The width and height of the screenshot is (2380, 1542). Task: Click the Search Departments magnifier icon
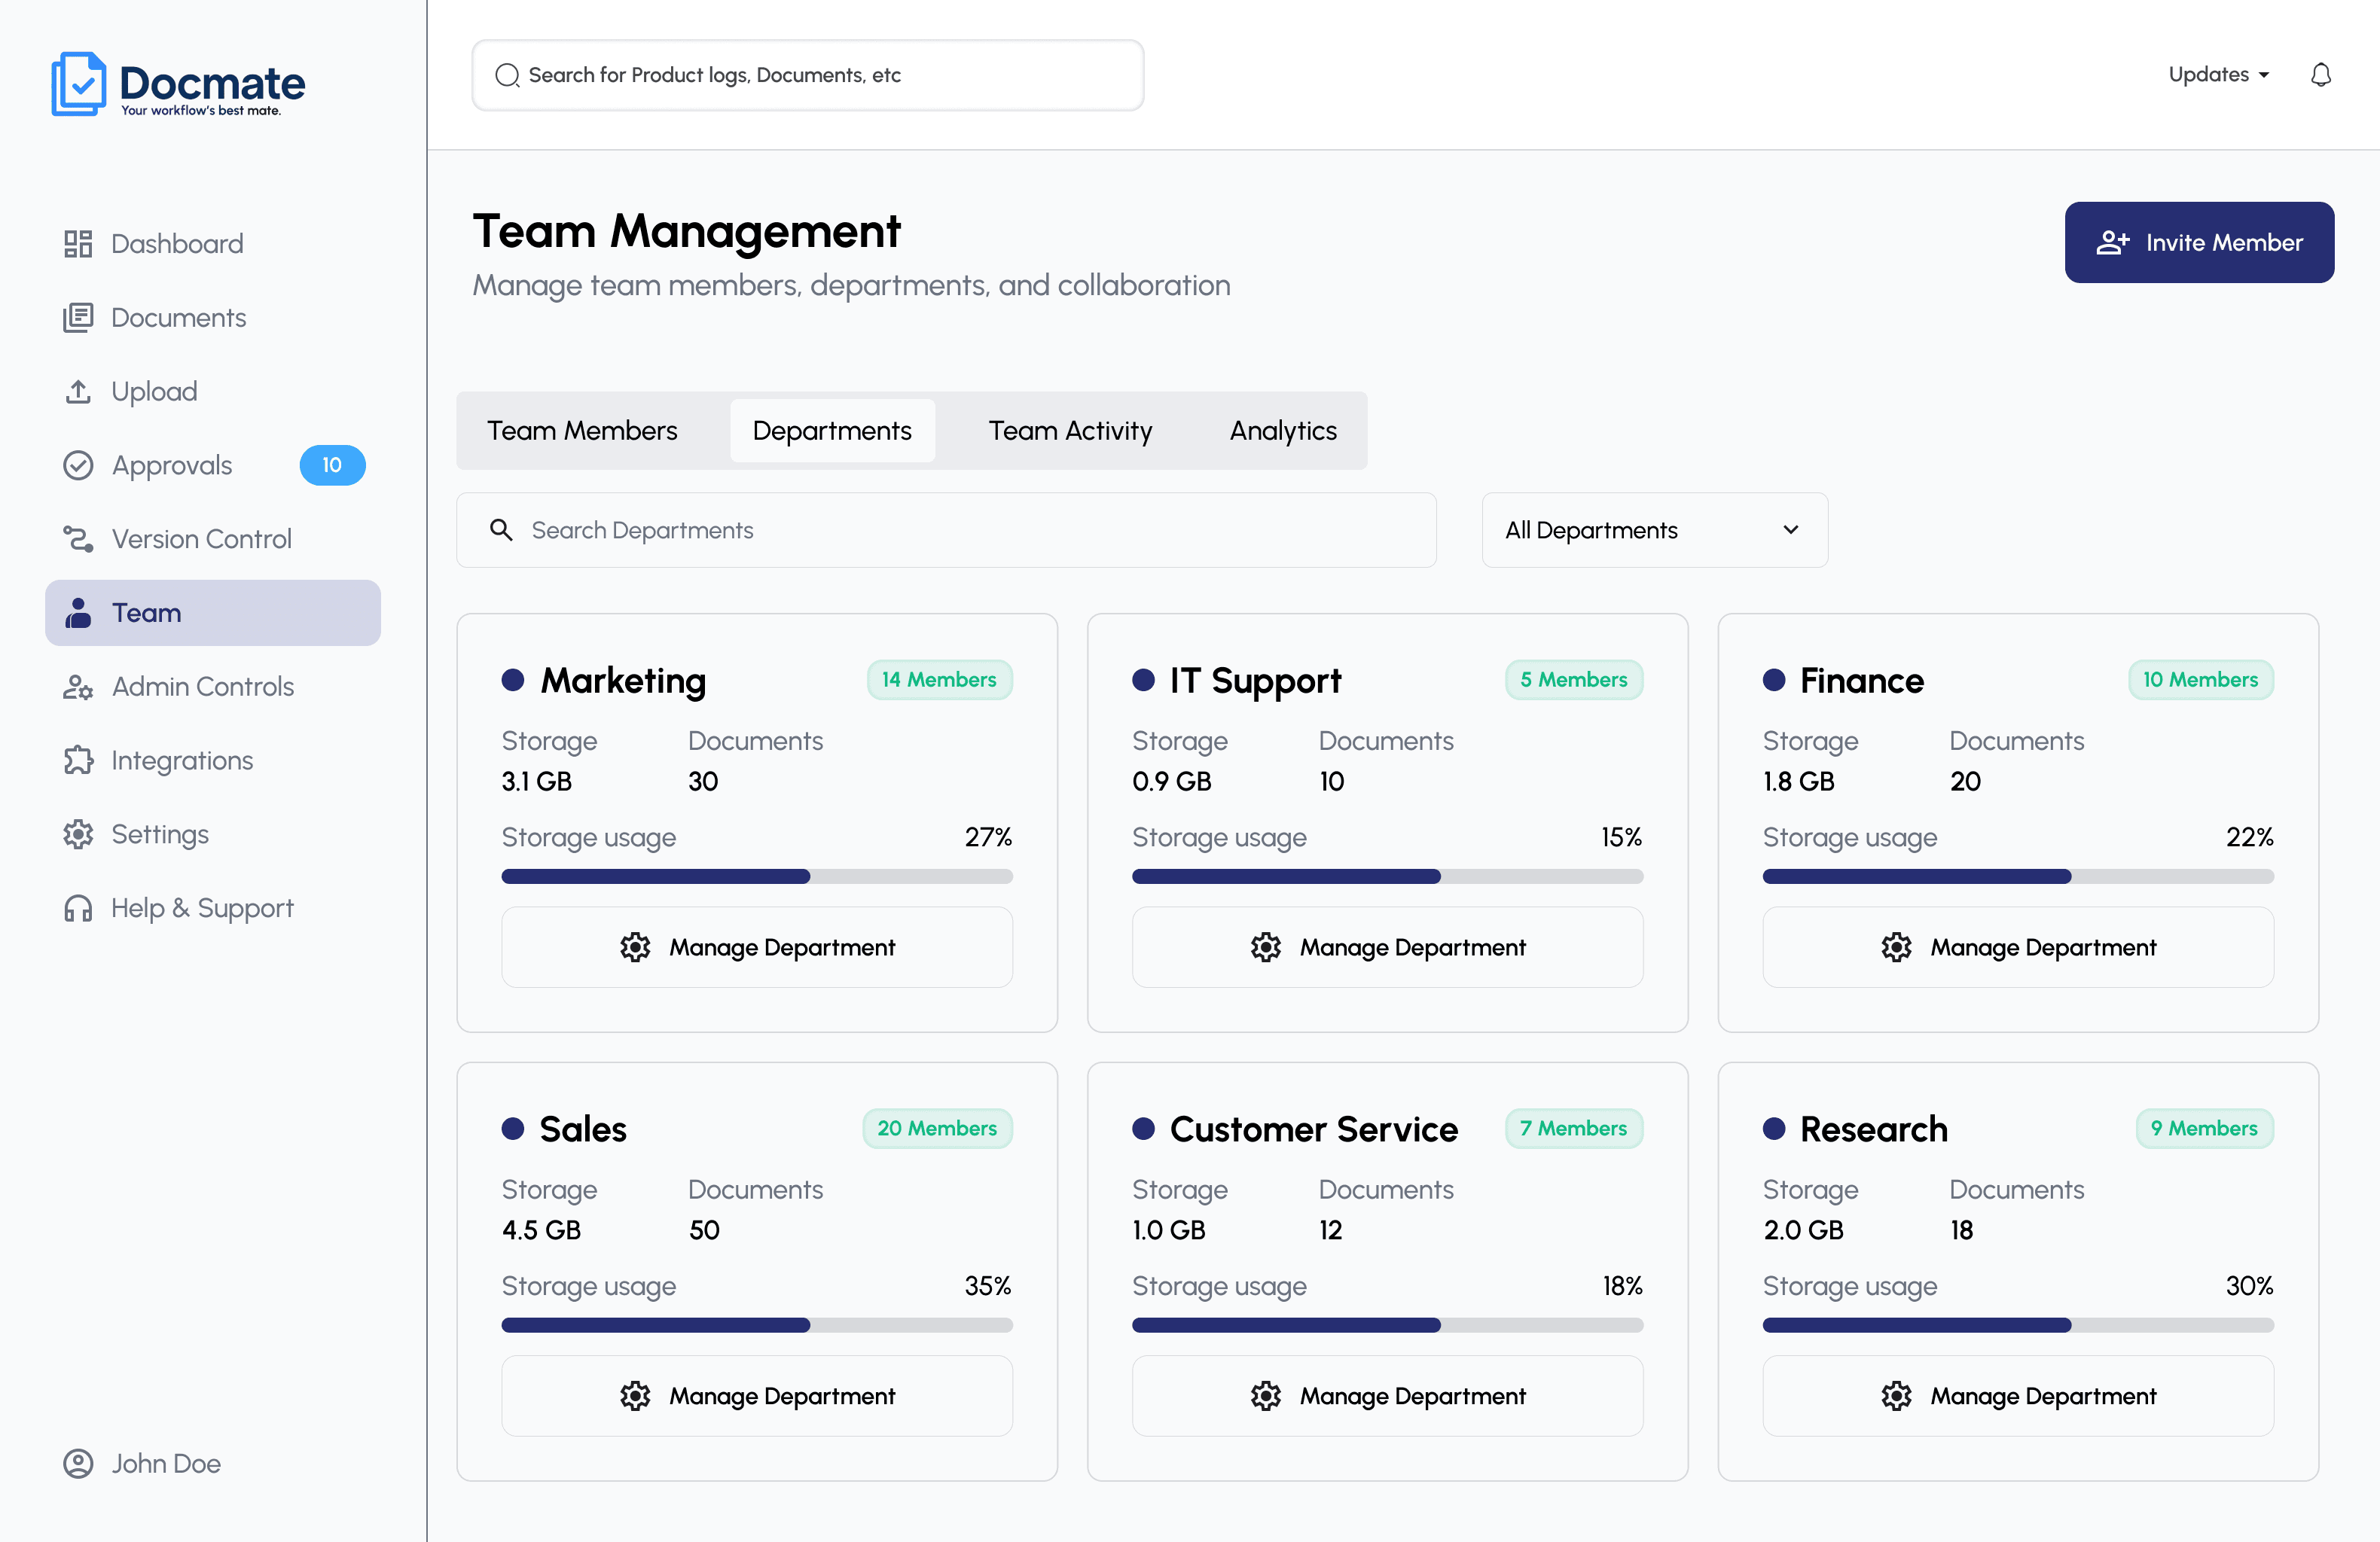point(501,530)
